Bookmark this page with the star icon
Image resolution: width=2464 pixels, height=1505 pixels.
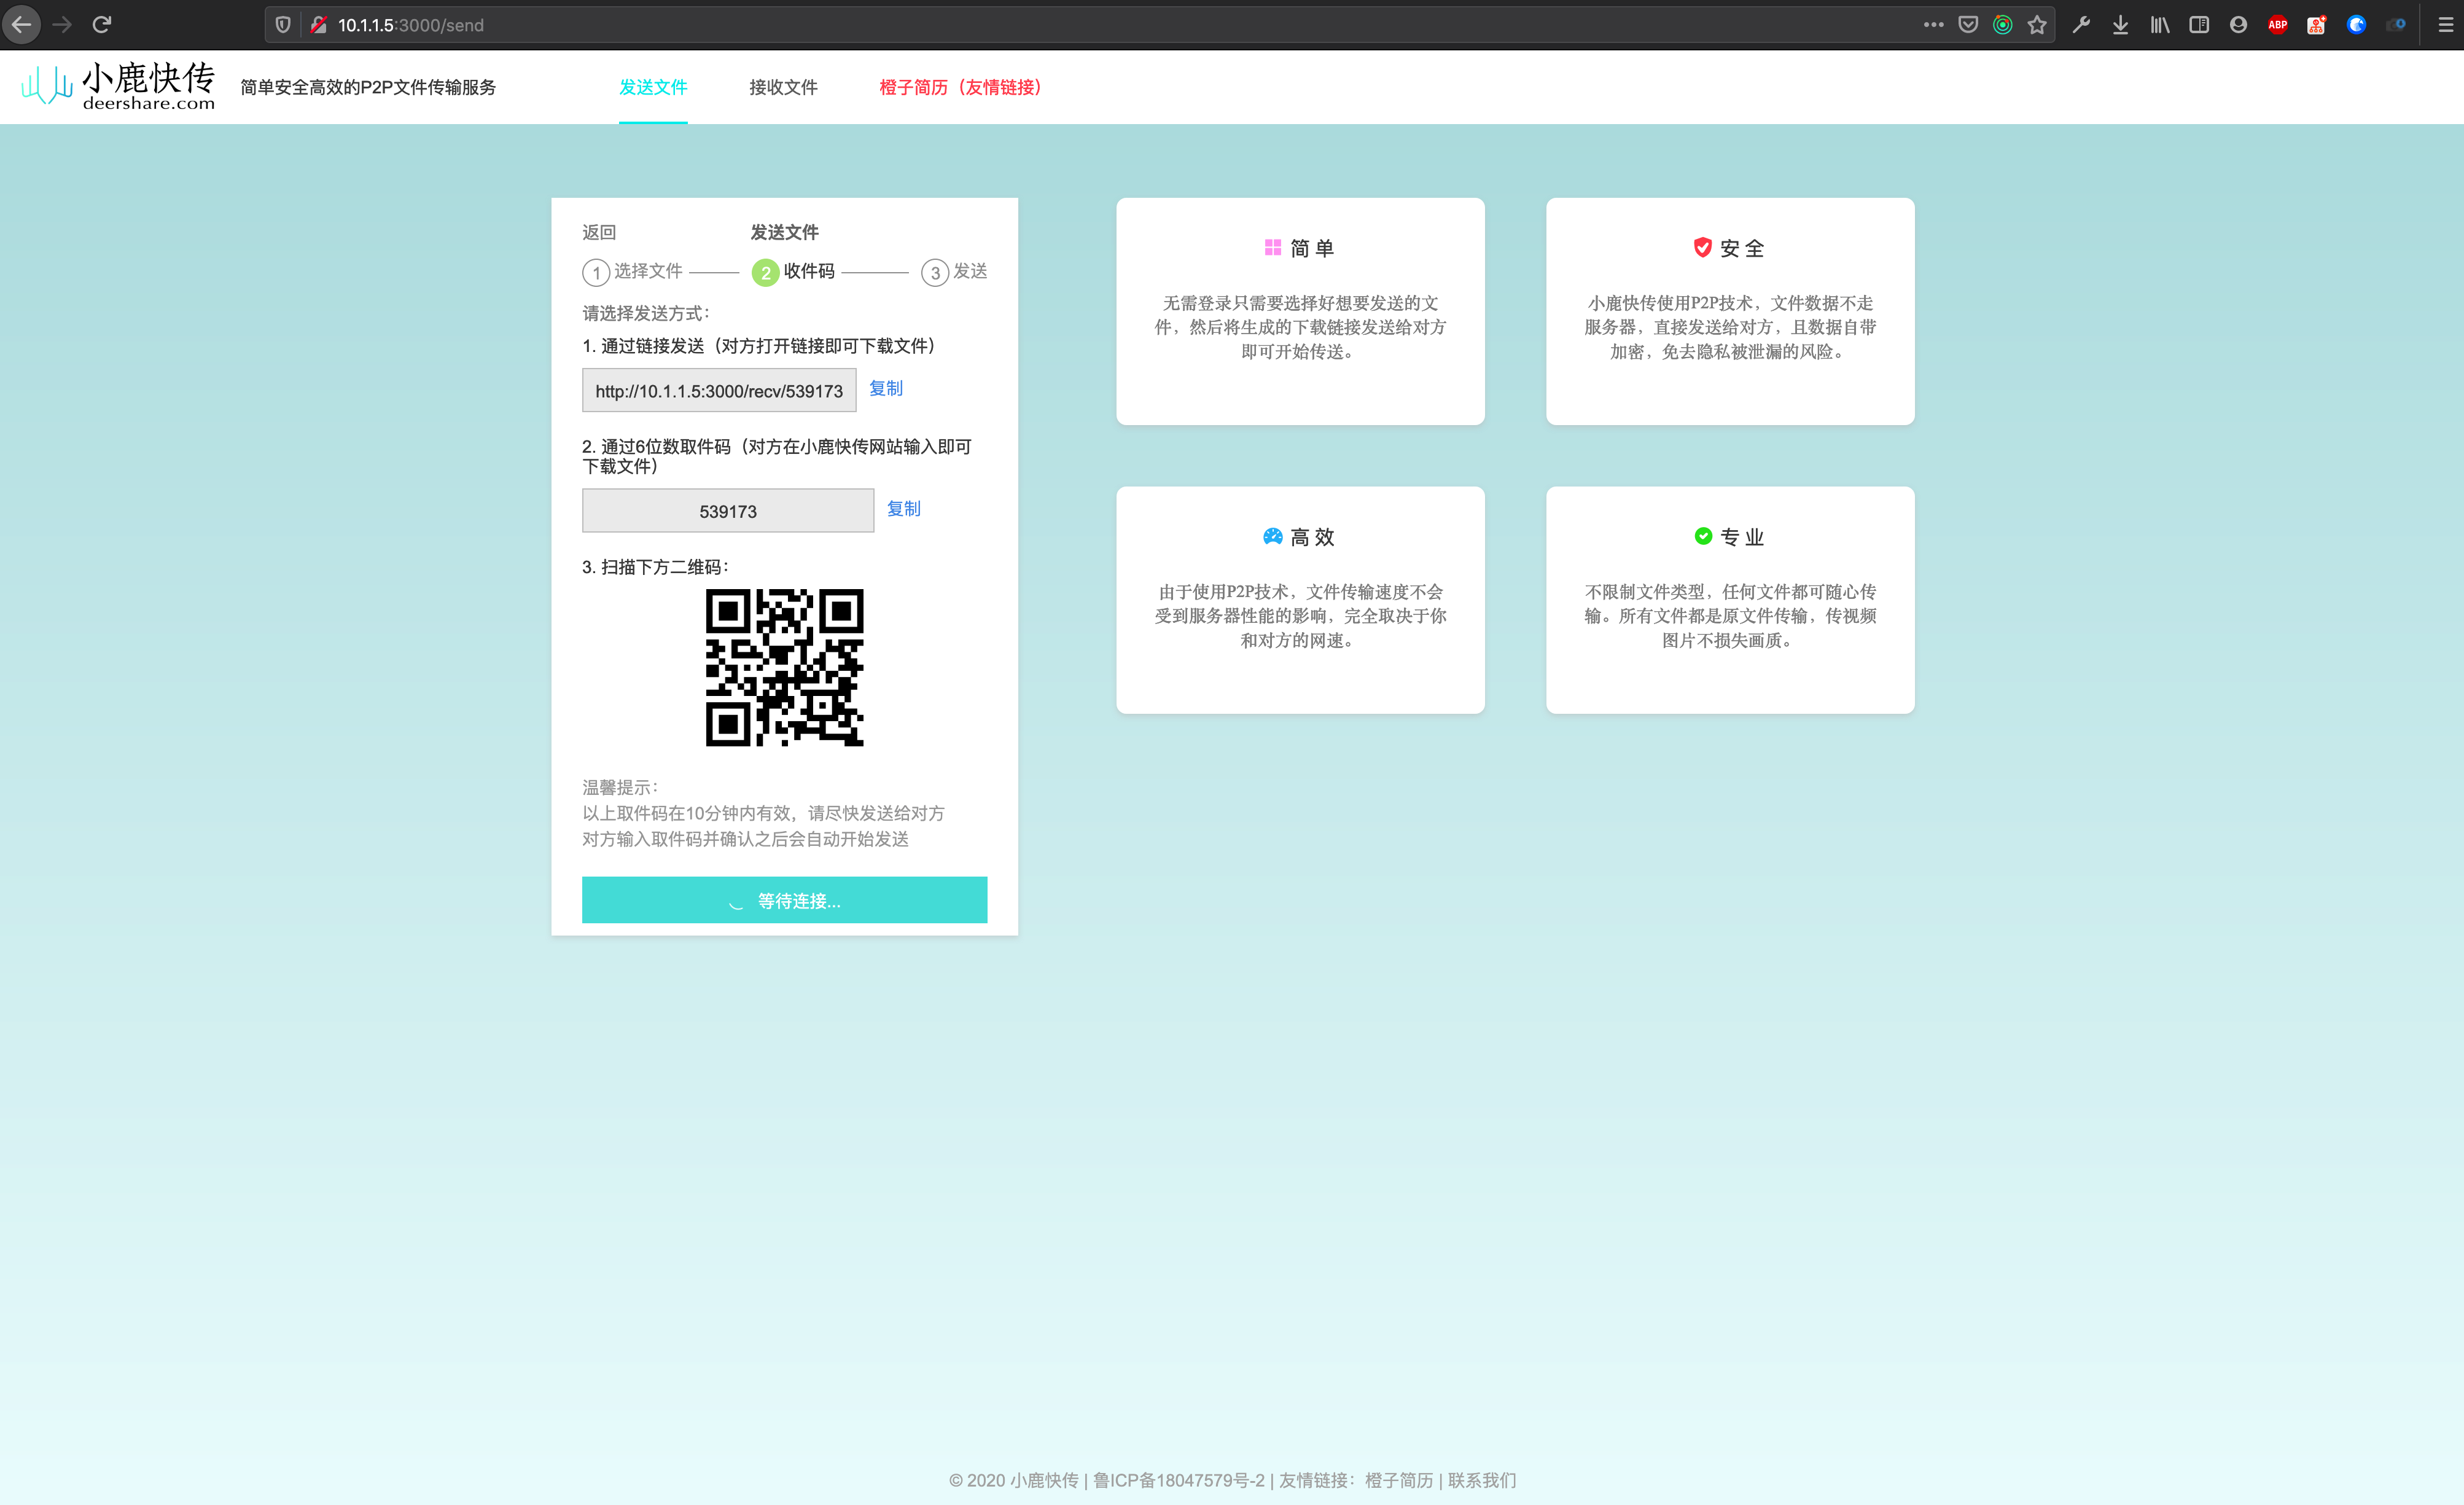click(x=2037, y=25)
